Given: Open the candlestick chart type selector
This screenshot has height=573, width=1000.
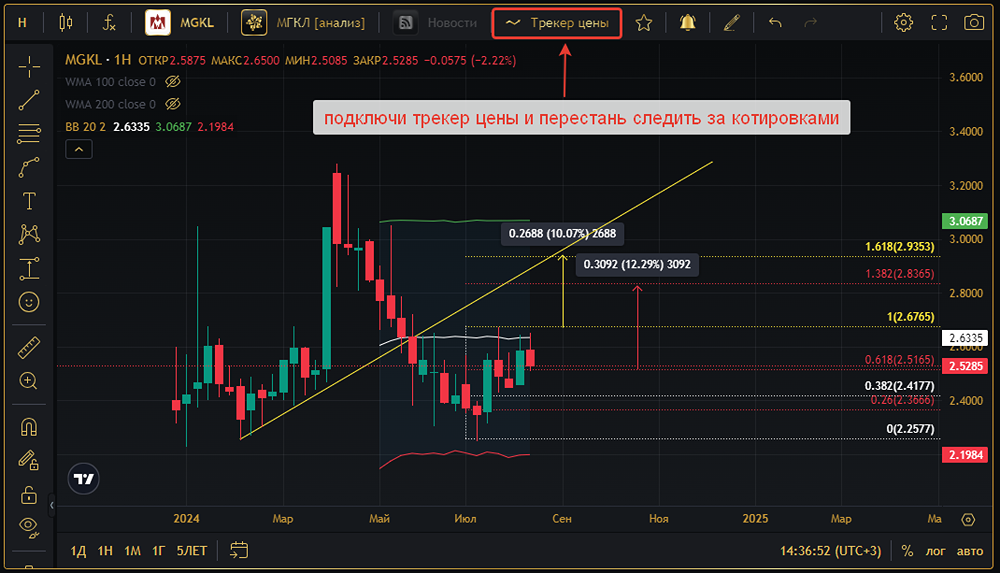Looking at the screenshot, I should coord(66,23).
